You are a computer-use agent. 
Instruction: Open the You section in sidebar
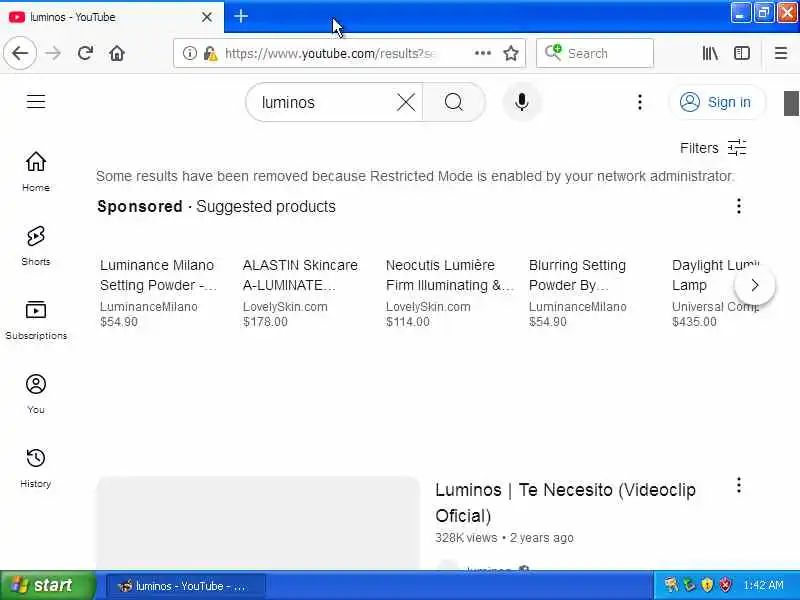click(36, 394)
